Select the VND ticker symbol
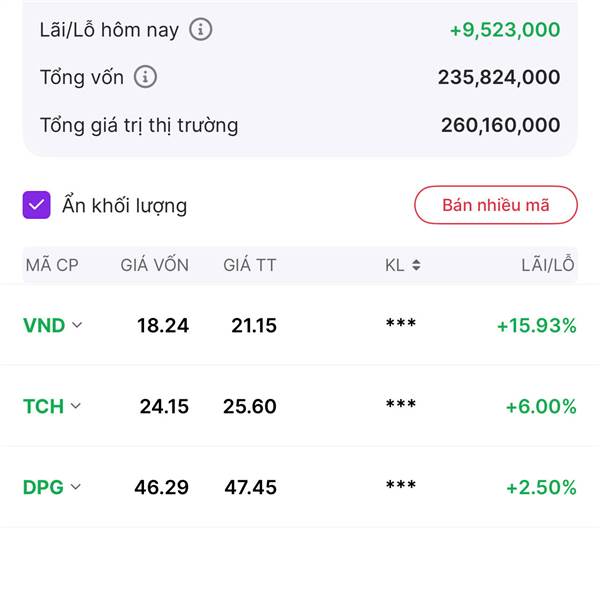 (44, 326)
